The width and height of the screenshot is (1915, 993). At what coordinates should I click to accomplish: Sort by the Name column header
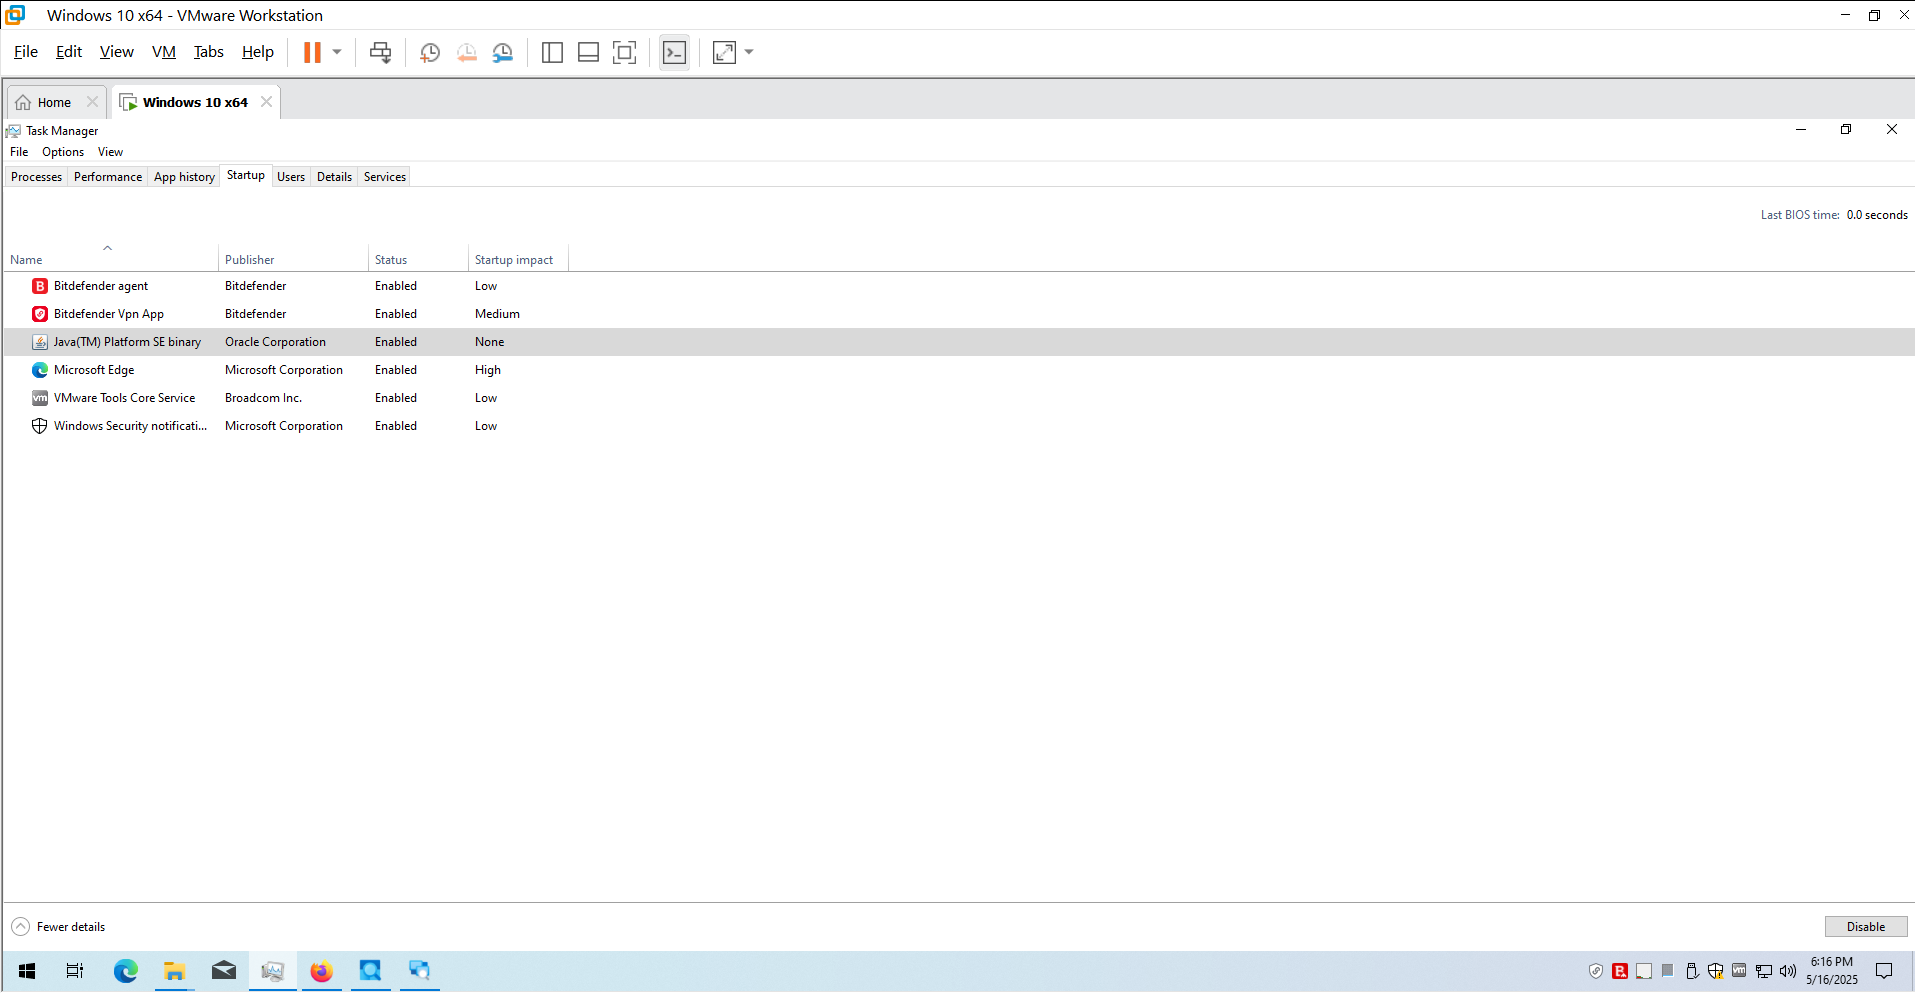tap(111, 259)
